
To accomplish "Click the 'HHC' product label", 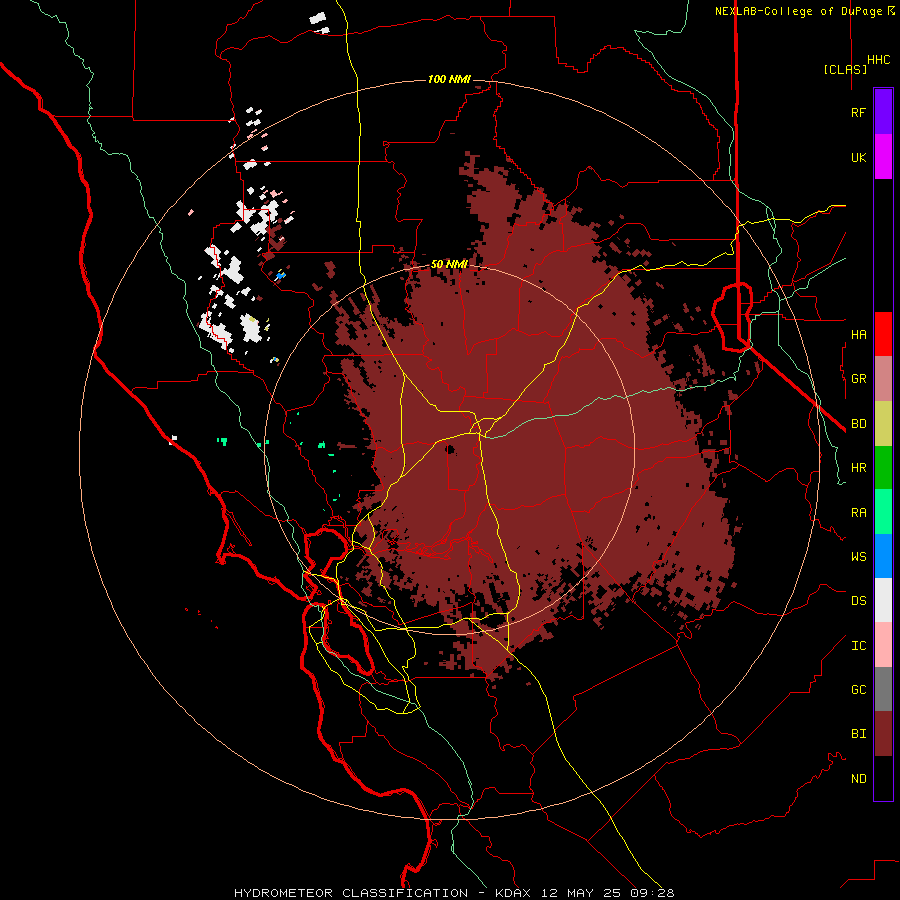I will click(x=879, y=60).
